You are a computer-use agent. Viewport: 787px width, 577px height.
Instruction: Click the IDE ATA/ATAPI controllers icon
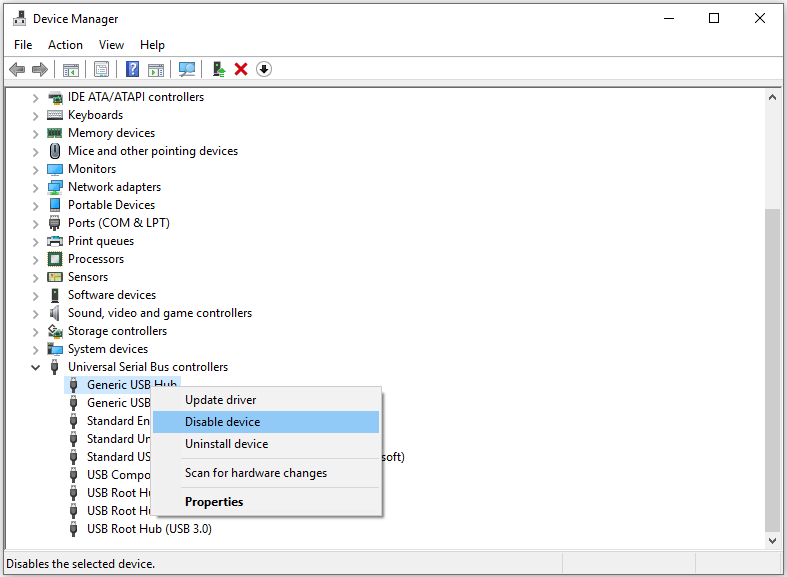pyautogui.click(x=55, y=97)
